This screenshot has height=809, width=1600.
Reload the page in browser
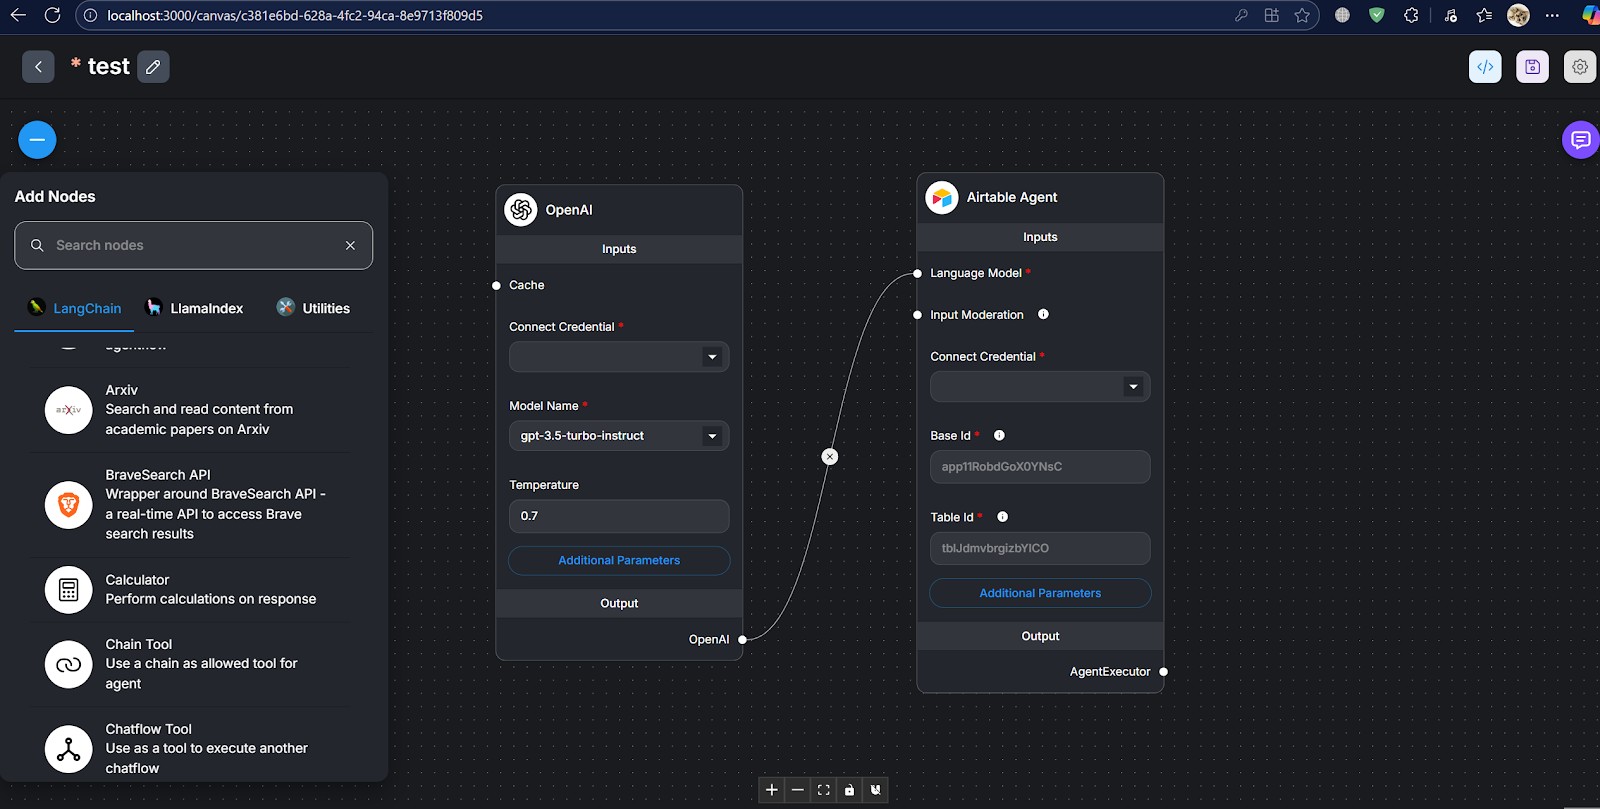click(x=53, y=15)
